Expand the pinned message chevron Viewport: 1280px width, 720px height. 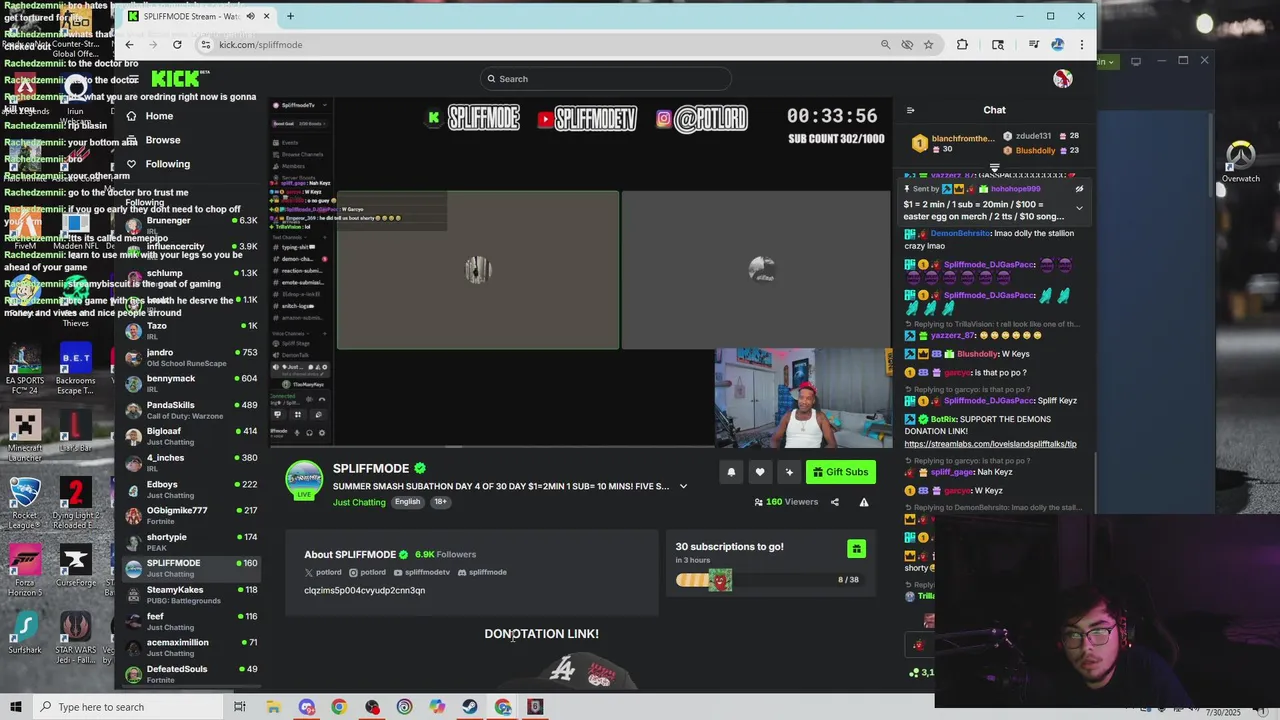(1079, 208)
